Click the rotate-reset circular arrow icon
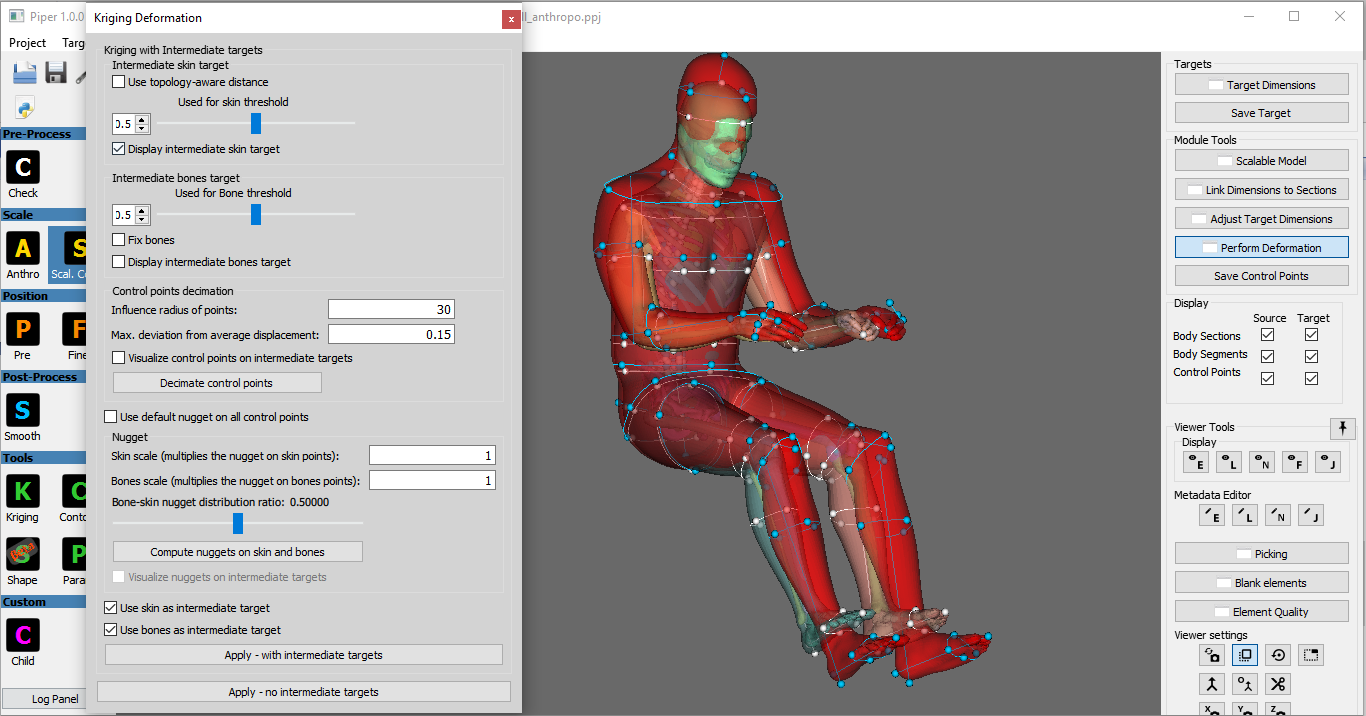1366x716 pixels. [1278, 655]
